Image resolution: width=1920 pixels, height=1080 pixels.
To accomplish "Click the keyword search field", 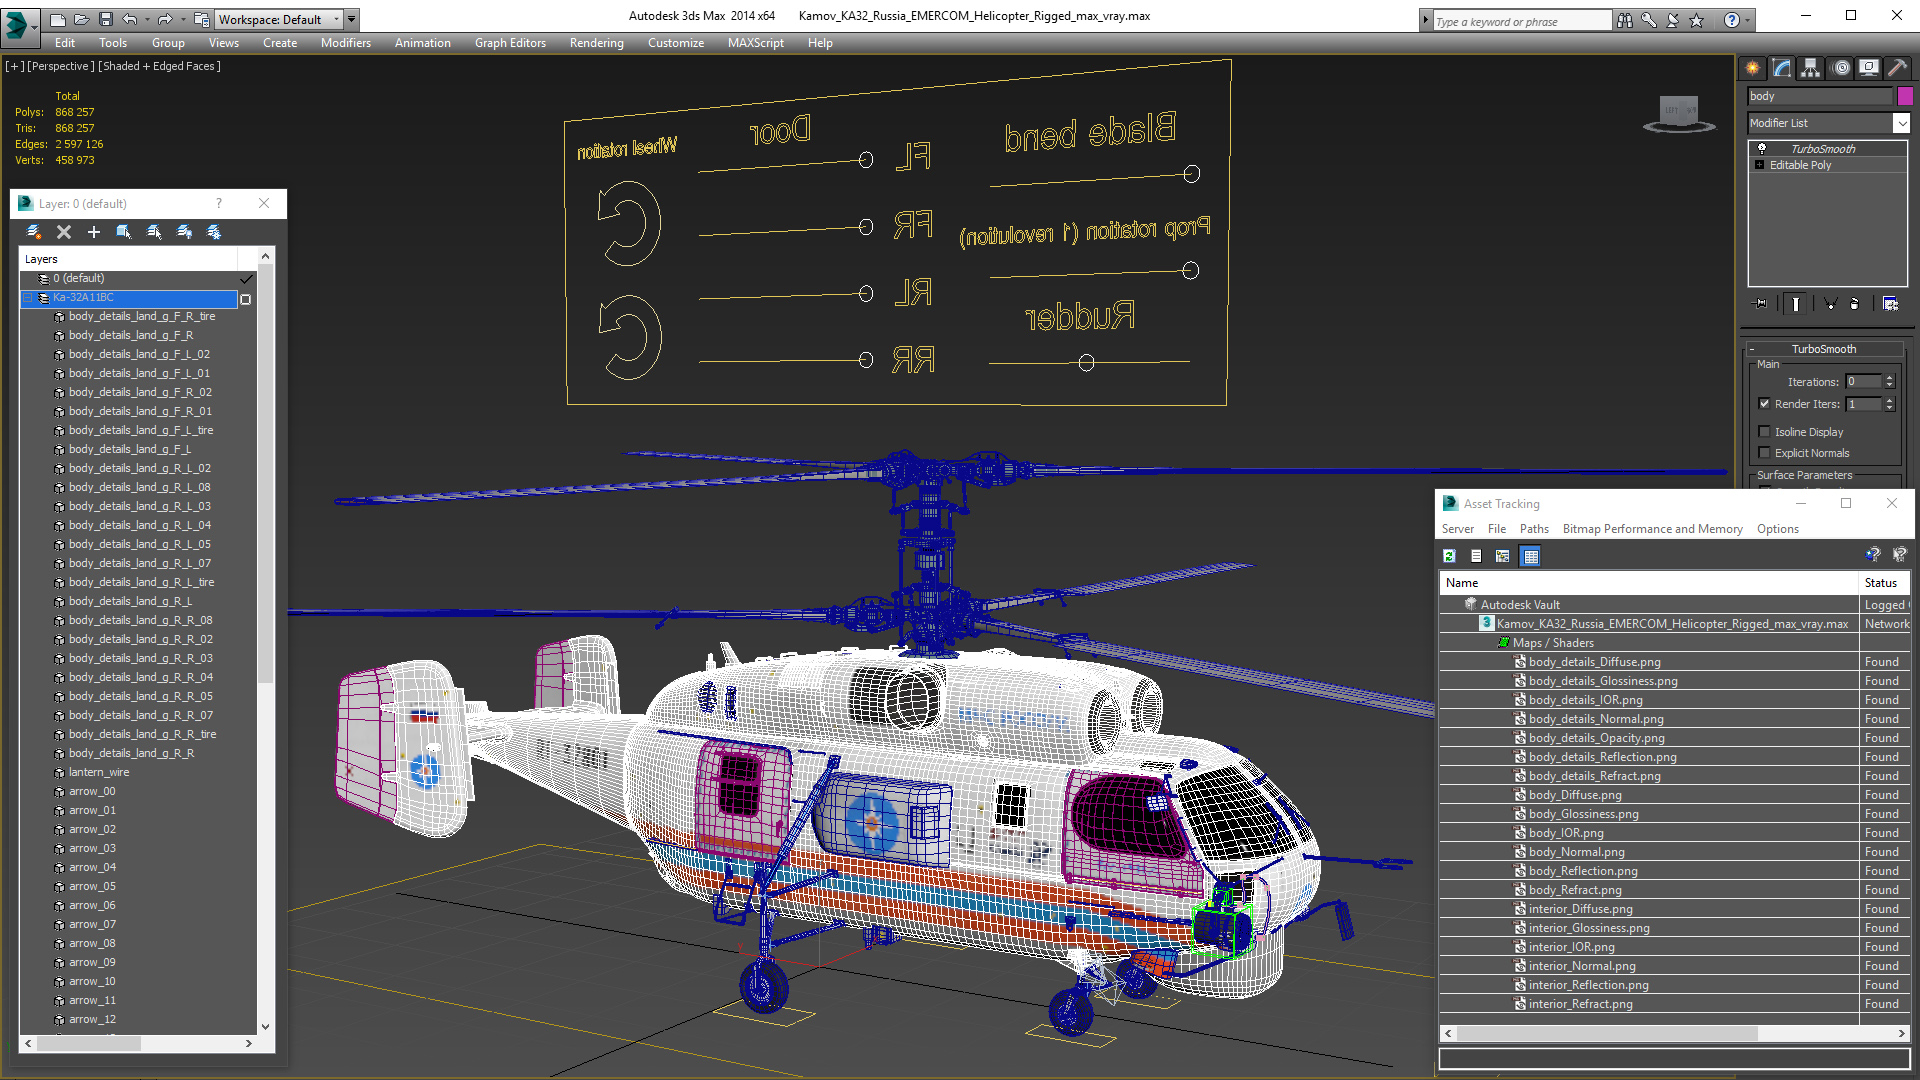I will click(1522, 21).
